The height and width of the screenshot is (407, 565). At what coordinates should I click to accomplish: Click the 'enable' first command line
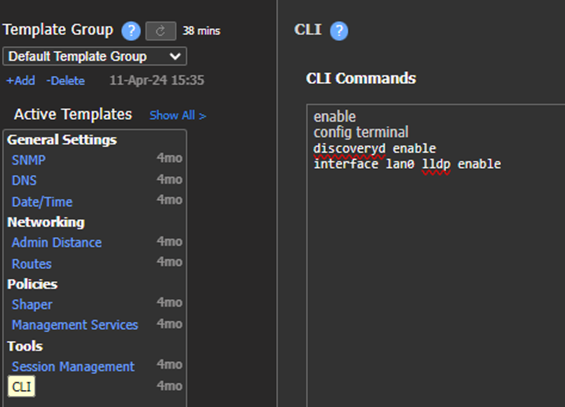(x=335, y=117)
